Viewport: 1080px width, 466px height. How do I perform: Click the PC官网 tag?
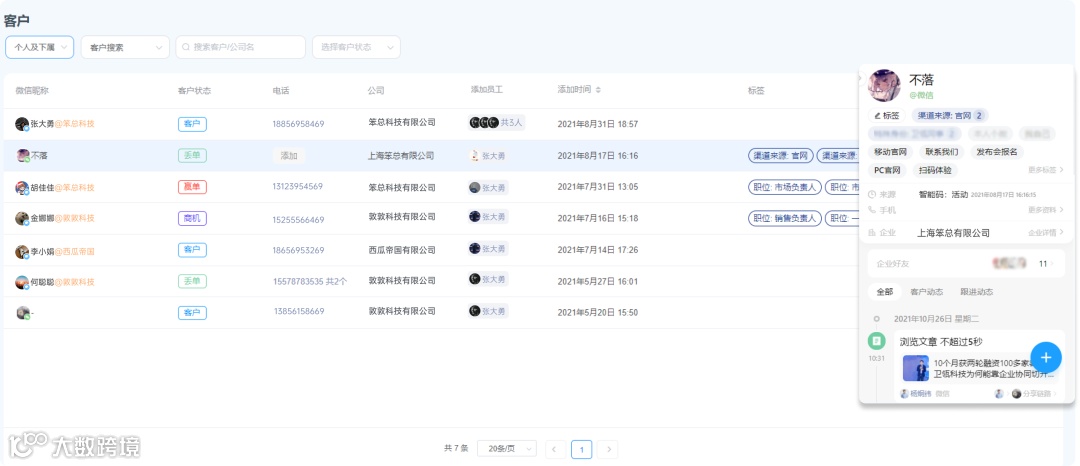point(888,169)
